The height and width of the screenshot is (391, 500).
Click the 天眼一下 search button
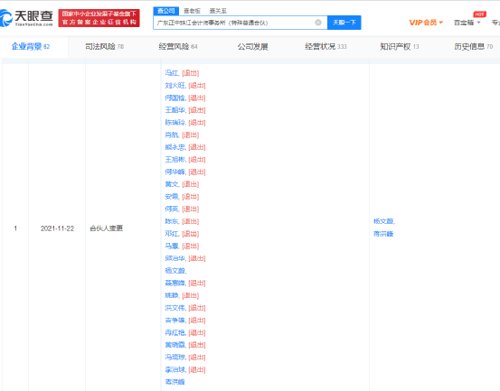click(344, 22)
